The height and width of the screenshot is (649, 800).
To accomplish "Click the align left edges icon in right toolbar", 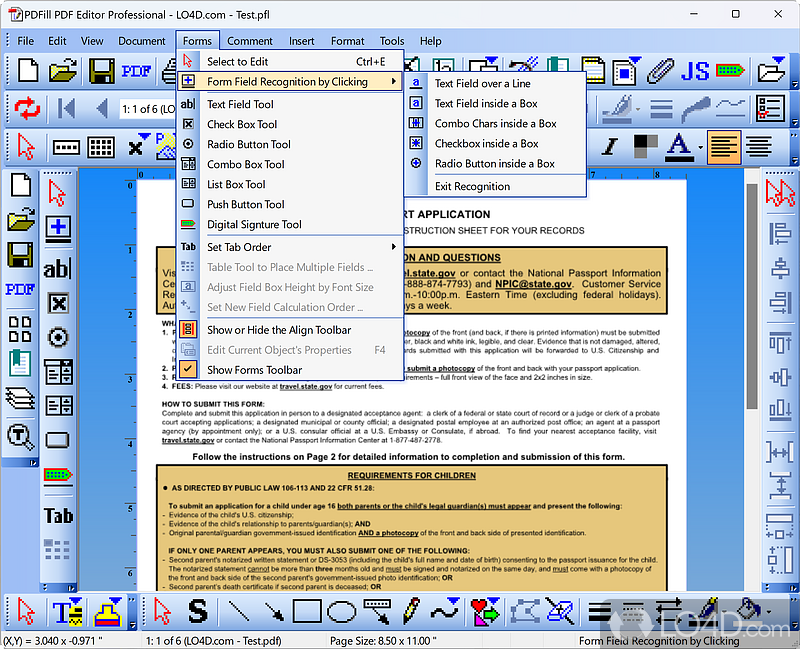I will tap(780, 233).
